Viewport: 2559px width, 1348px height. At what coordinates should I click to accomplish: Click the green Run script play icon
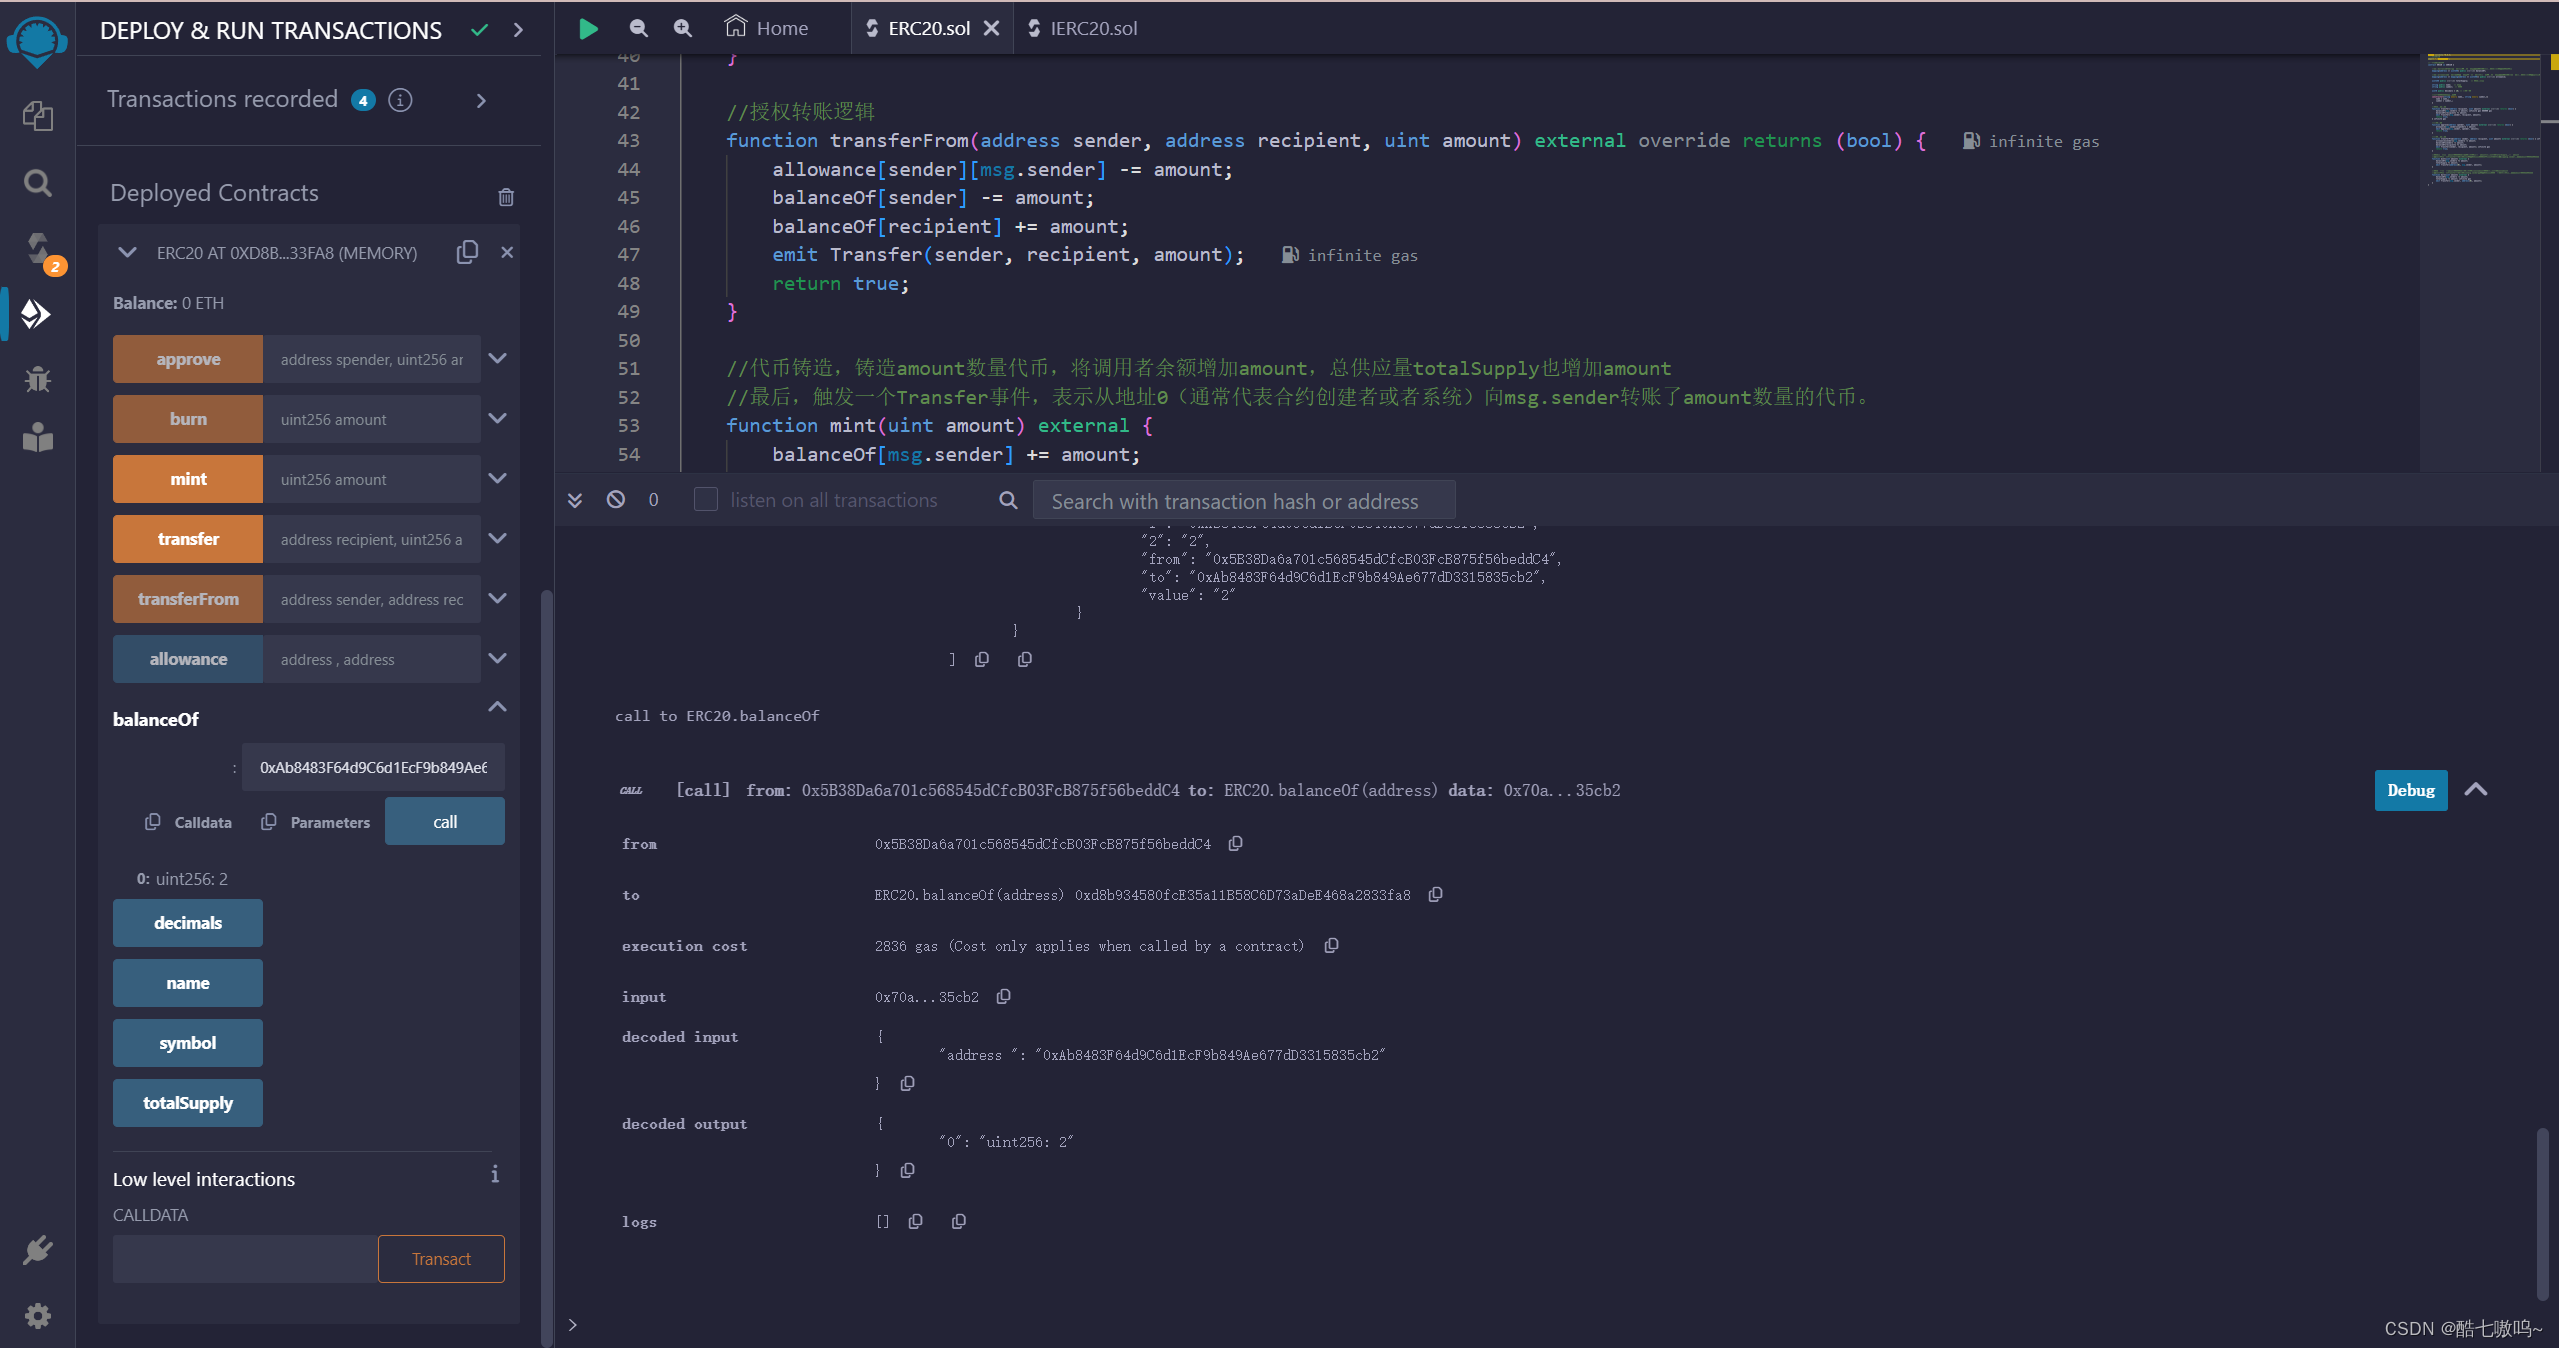(588, 28)
